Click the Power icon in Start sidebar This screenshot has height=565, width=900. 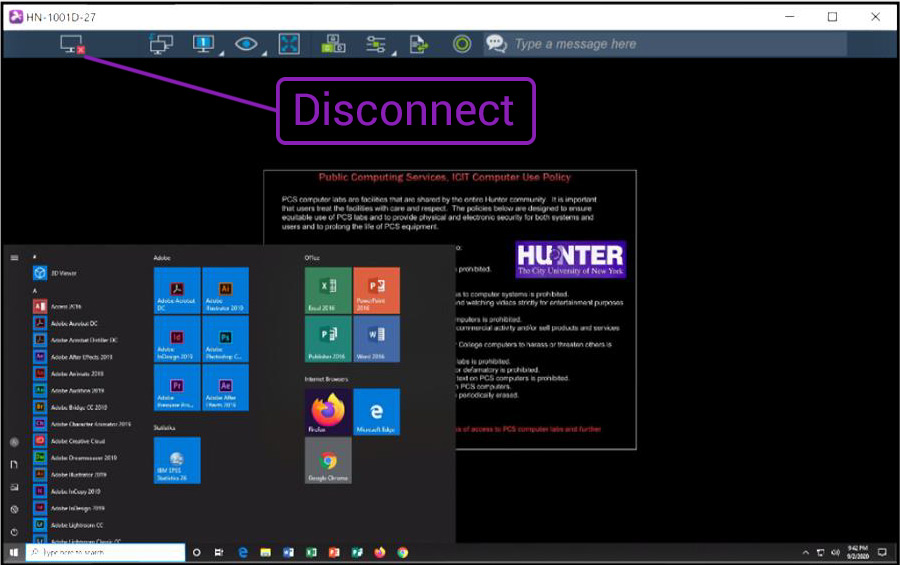[14, 532]
